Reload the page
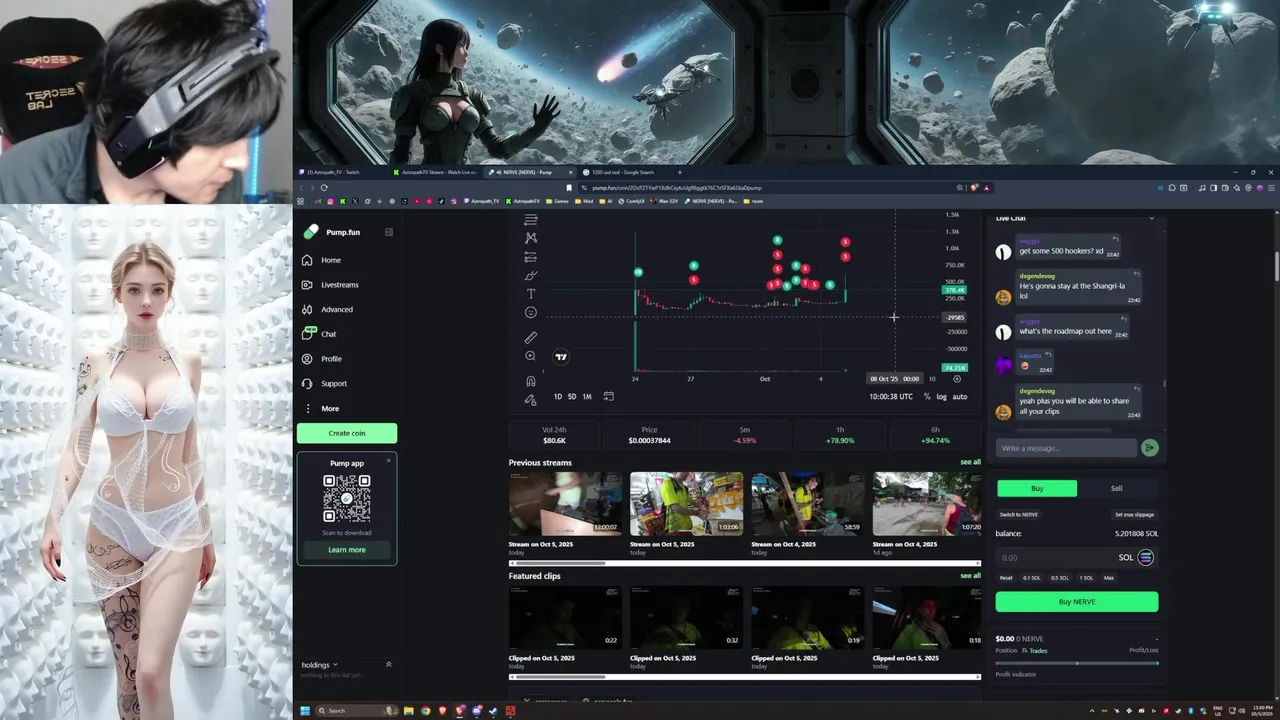The width and height of the screenshot is (1280, 720). point(324,187)
